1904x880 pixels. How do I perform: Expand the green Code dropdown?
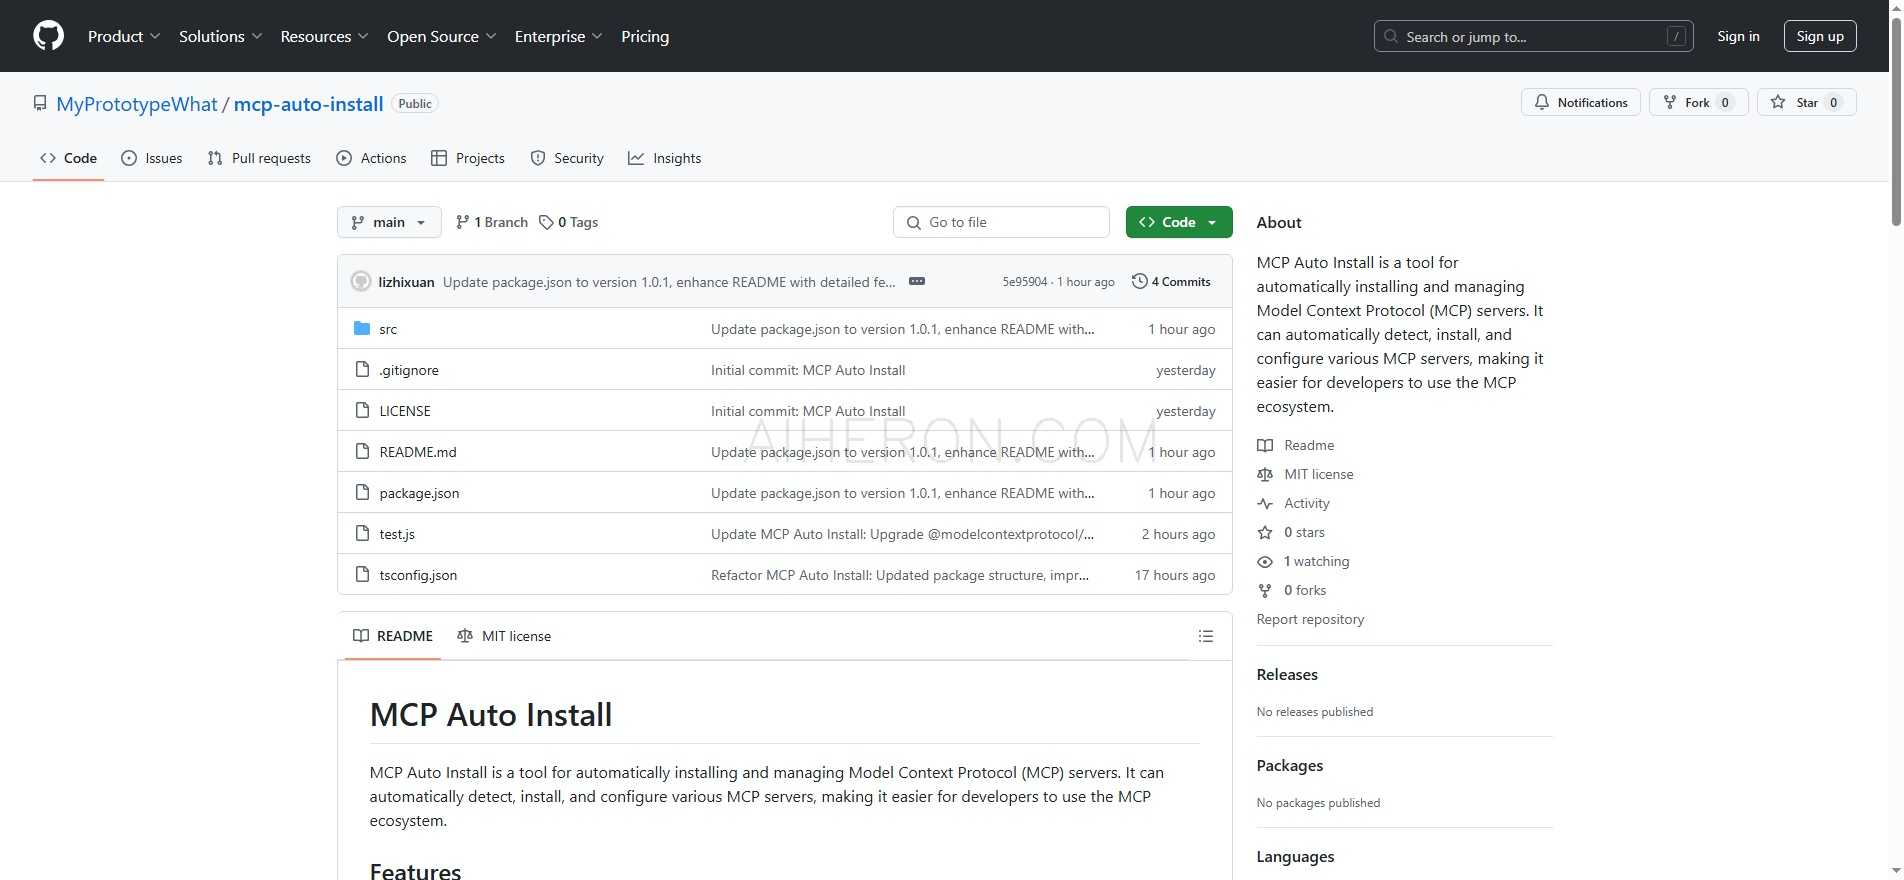click(x=1179, y=222)
